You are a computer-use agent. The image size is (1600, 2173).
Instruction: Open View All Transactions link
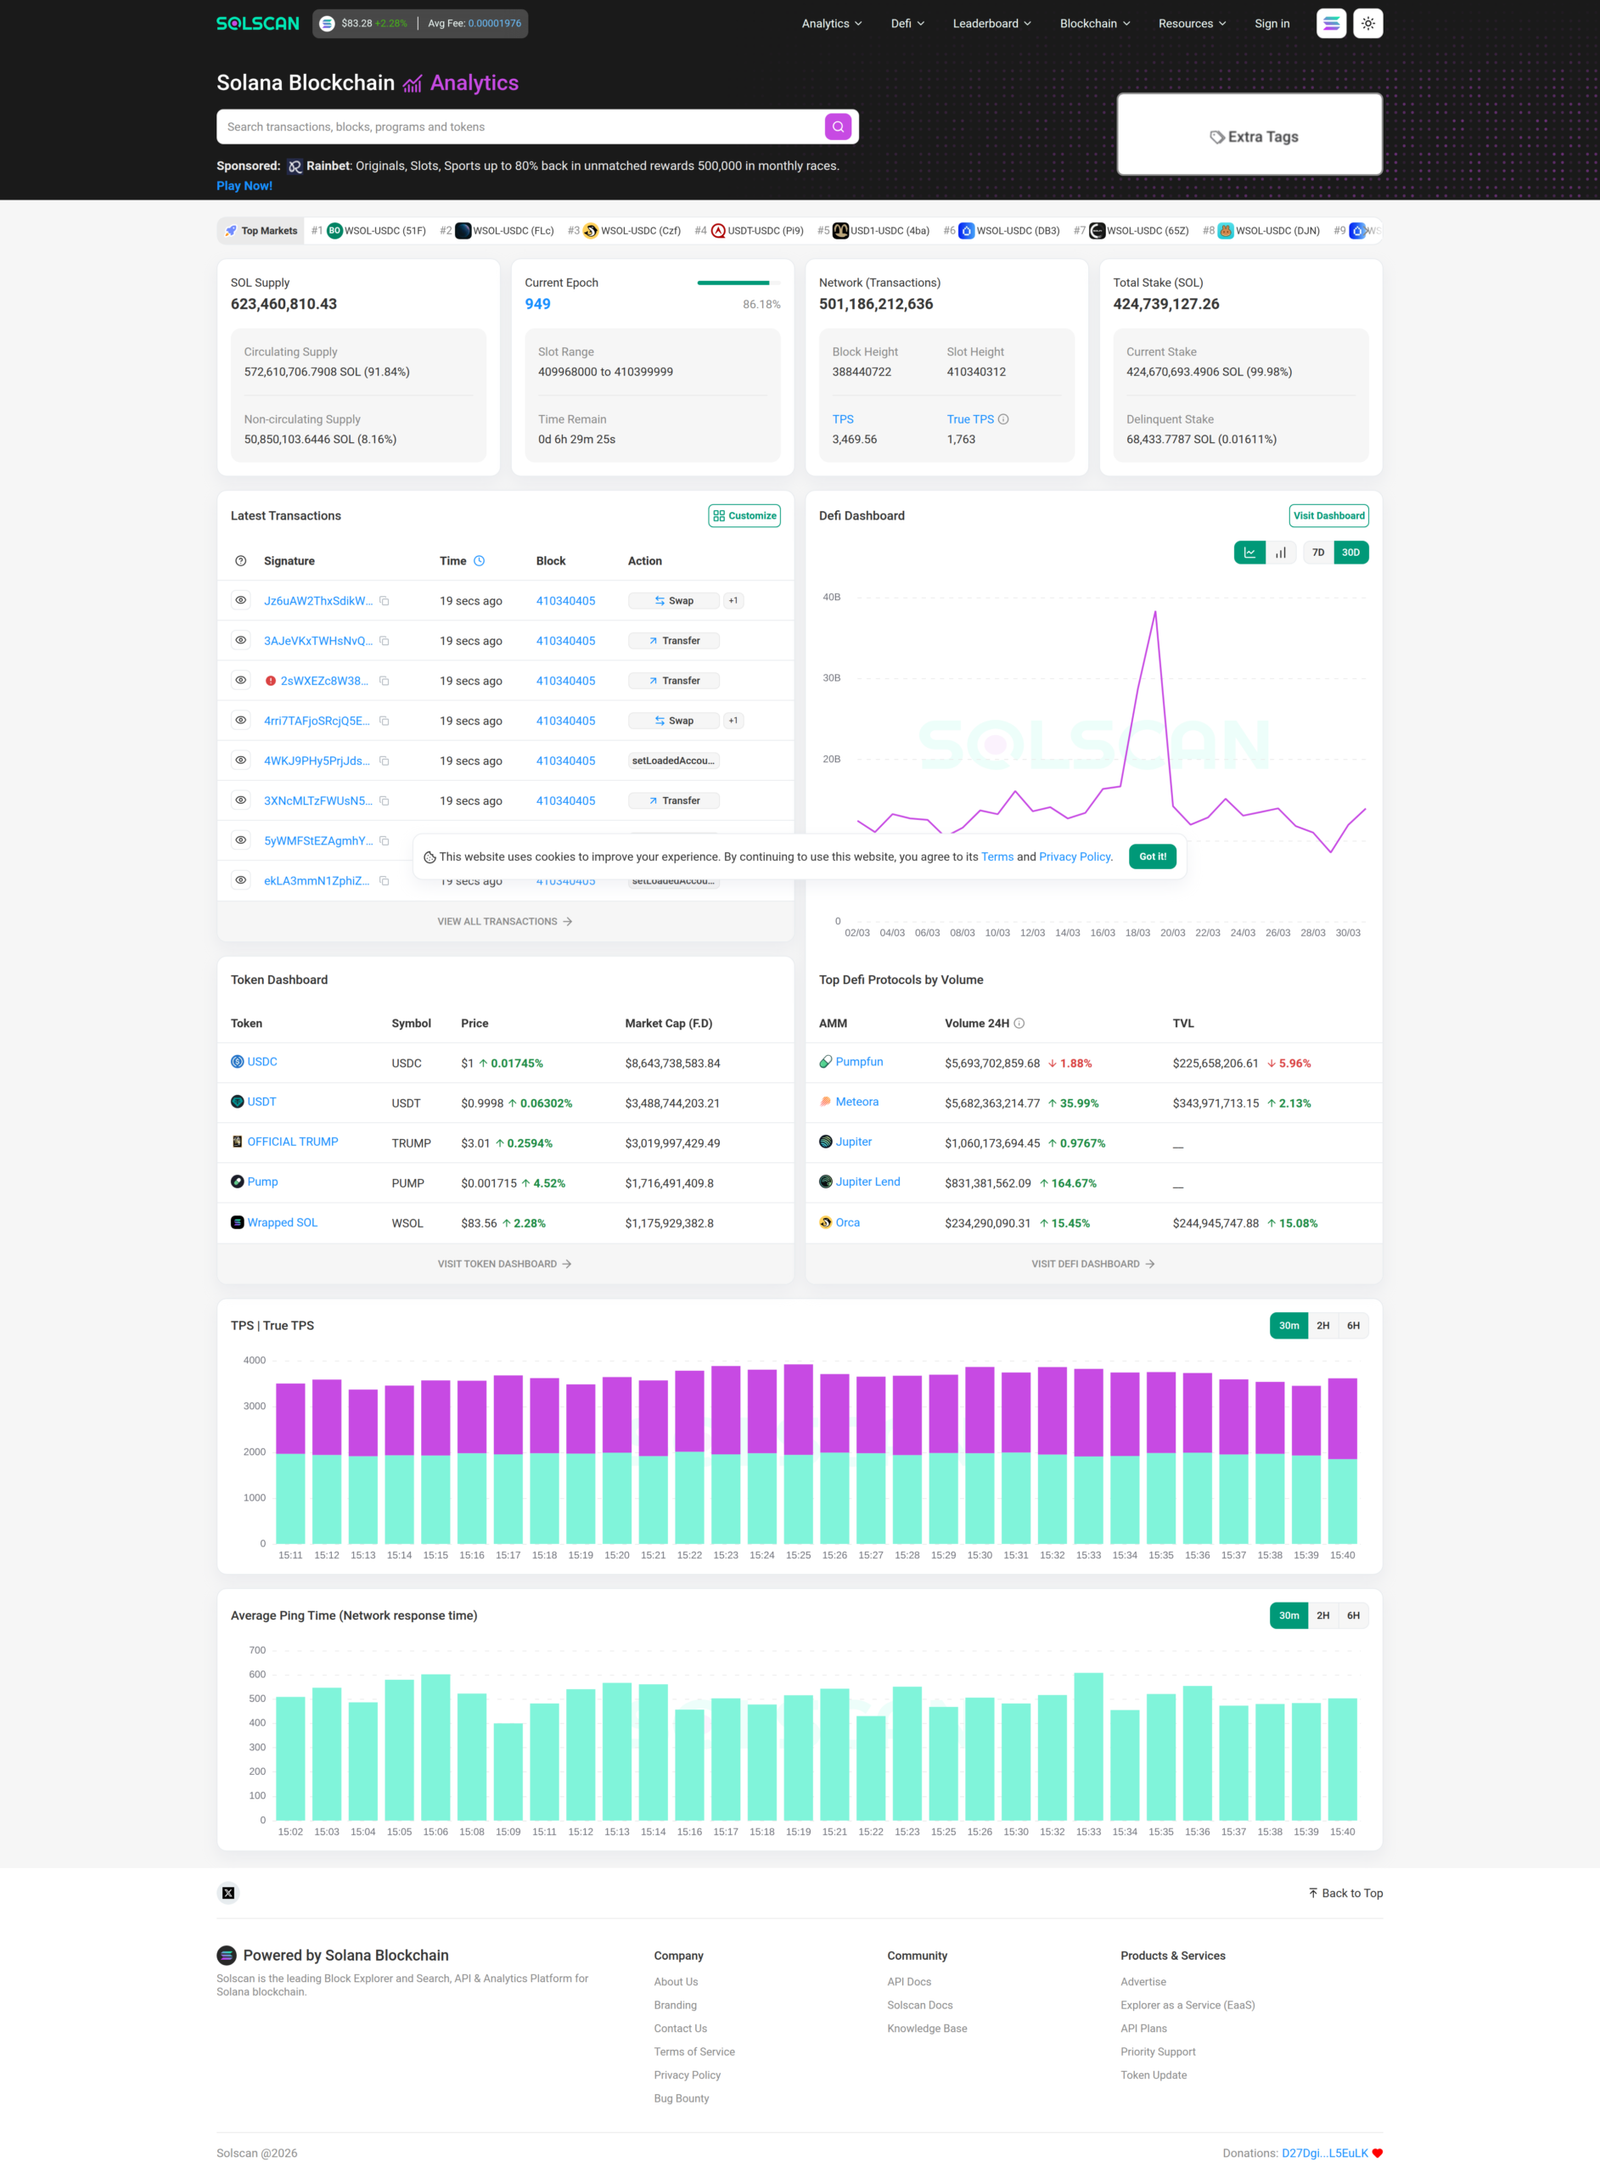point(505,922)
